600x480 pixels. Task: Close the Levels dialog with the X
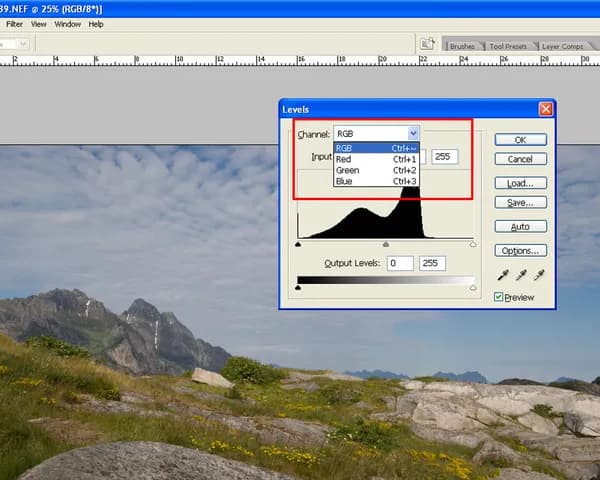pyautogui.click(x=546, y=108)
